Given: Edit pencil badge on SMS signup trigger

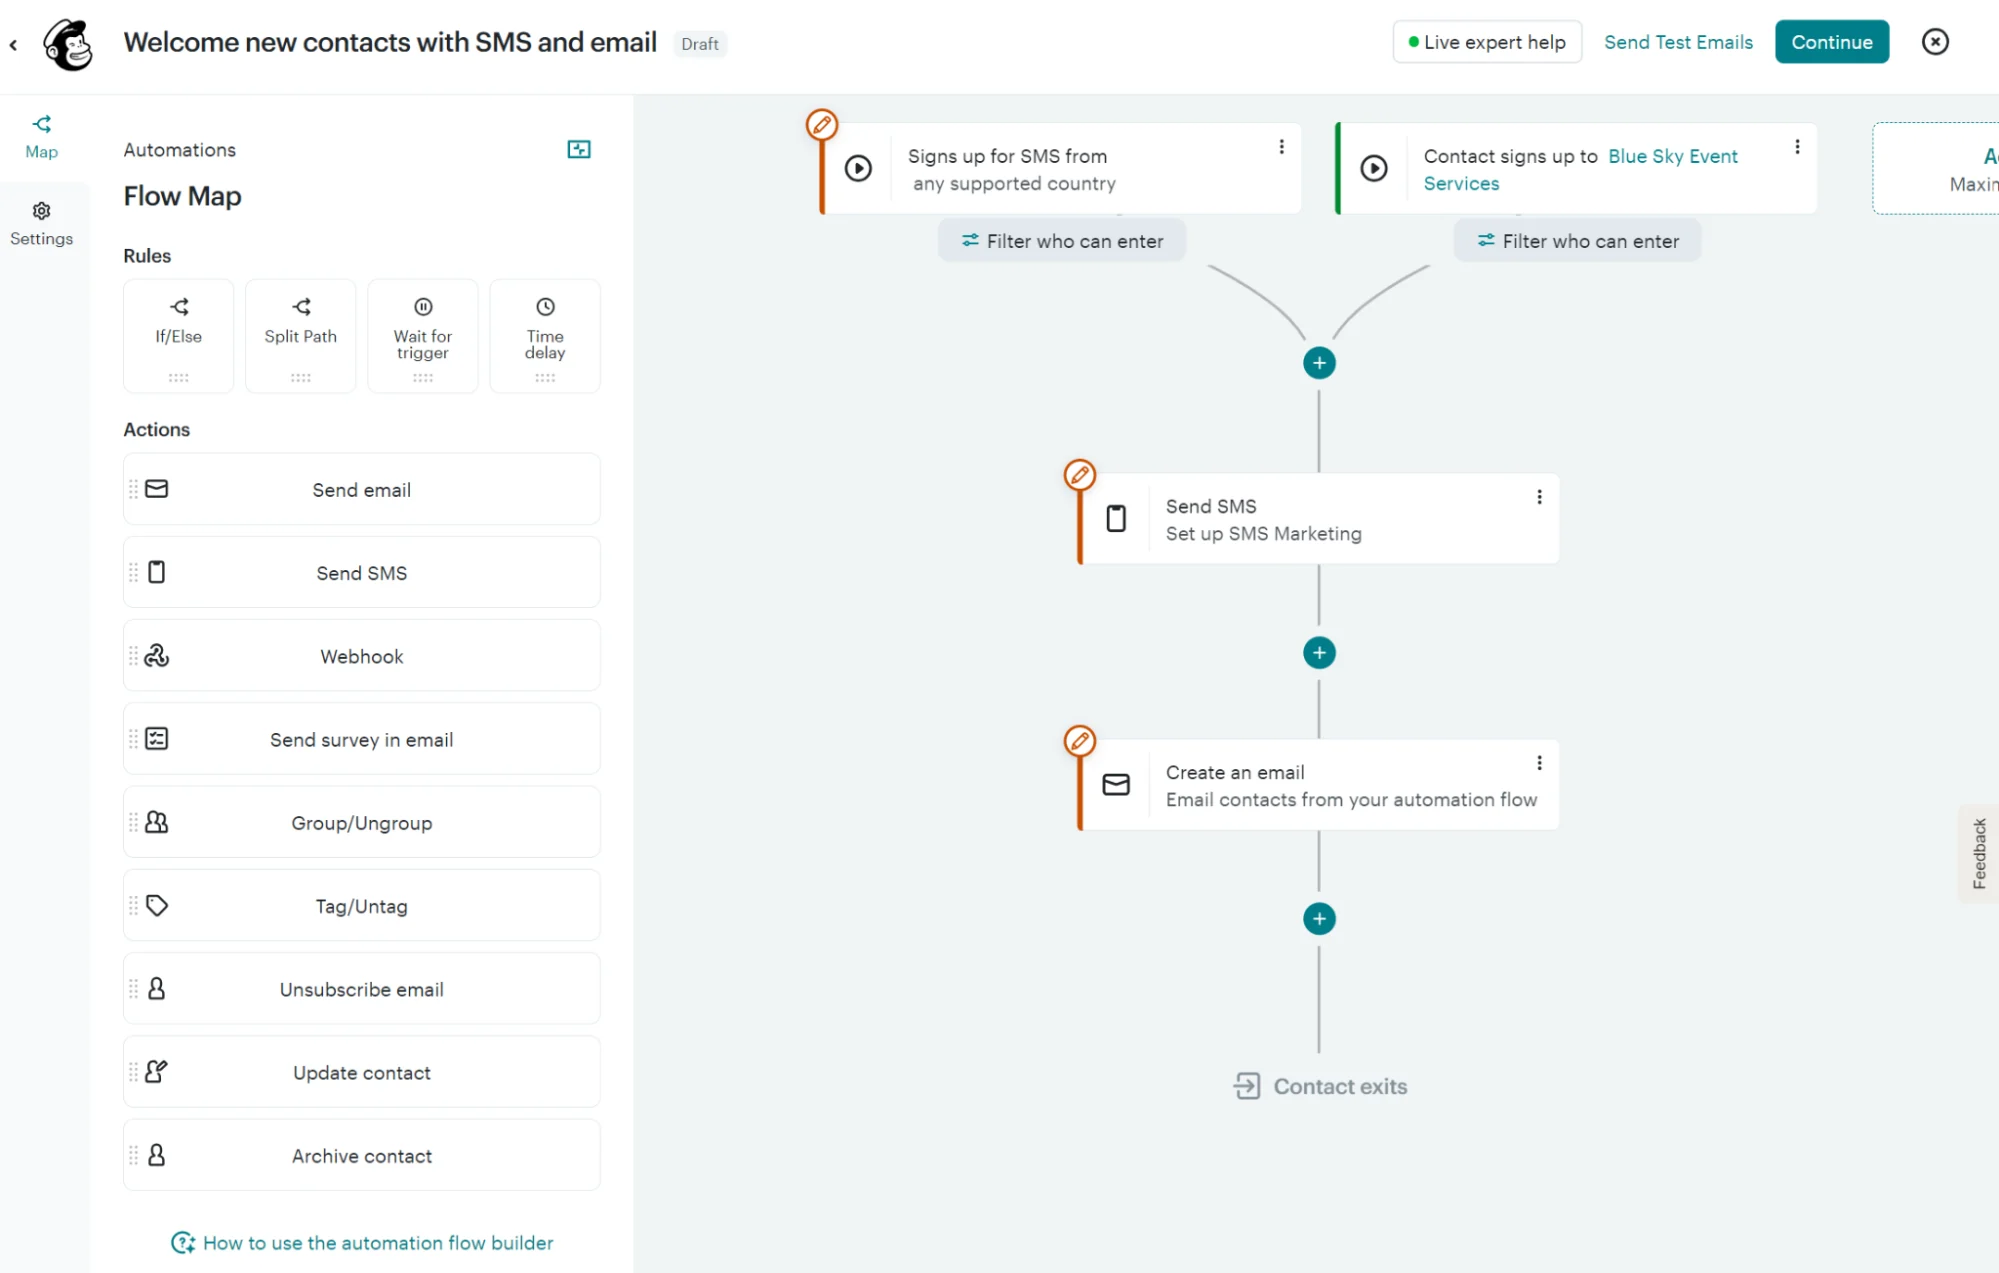Looking at the screenshot, I should click(822, 125).
